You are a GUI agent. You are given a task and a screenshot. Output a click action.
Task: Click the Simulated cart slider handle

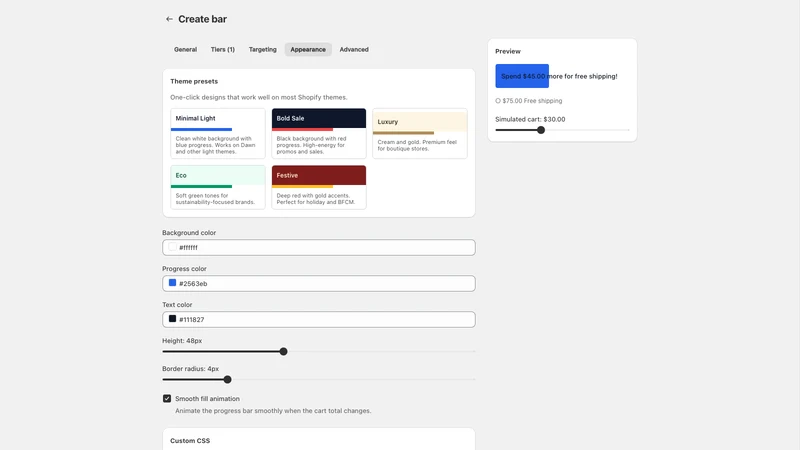541,130
